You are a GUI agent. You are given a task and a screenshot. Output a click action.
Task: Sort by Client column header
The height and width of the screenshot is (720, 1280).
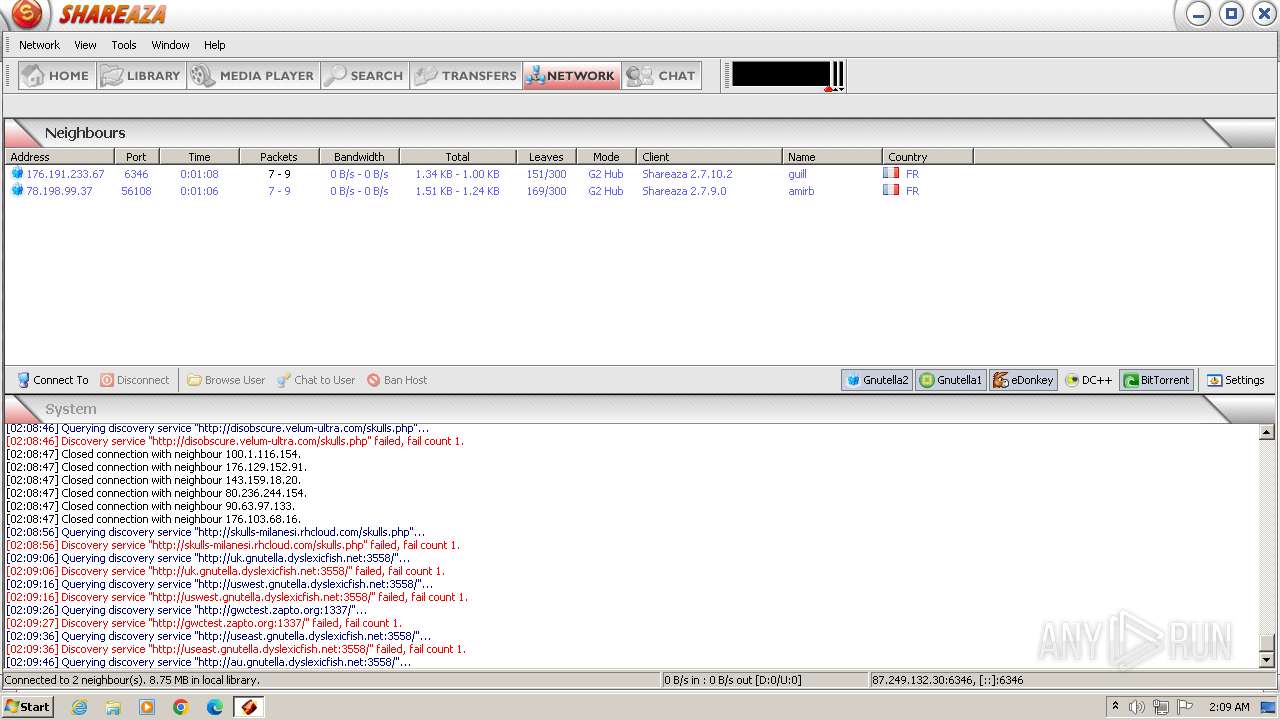(x=709, y=157)
